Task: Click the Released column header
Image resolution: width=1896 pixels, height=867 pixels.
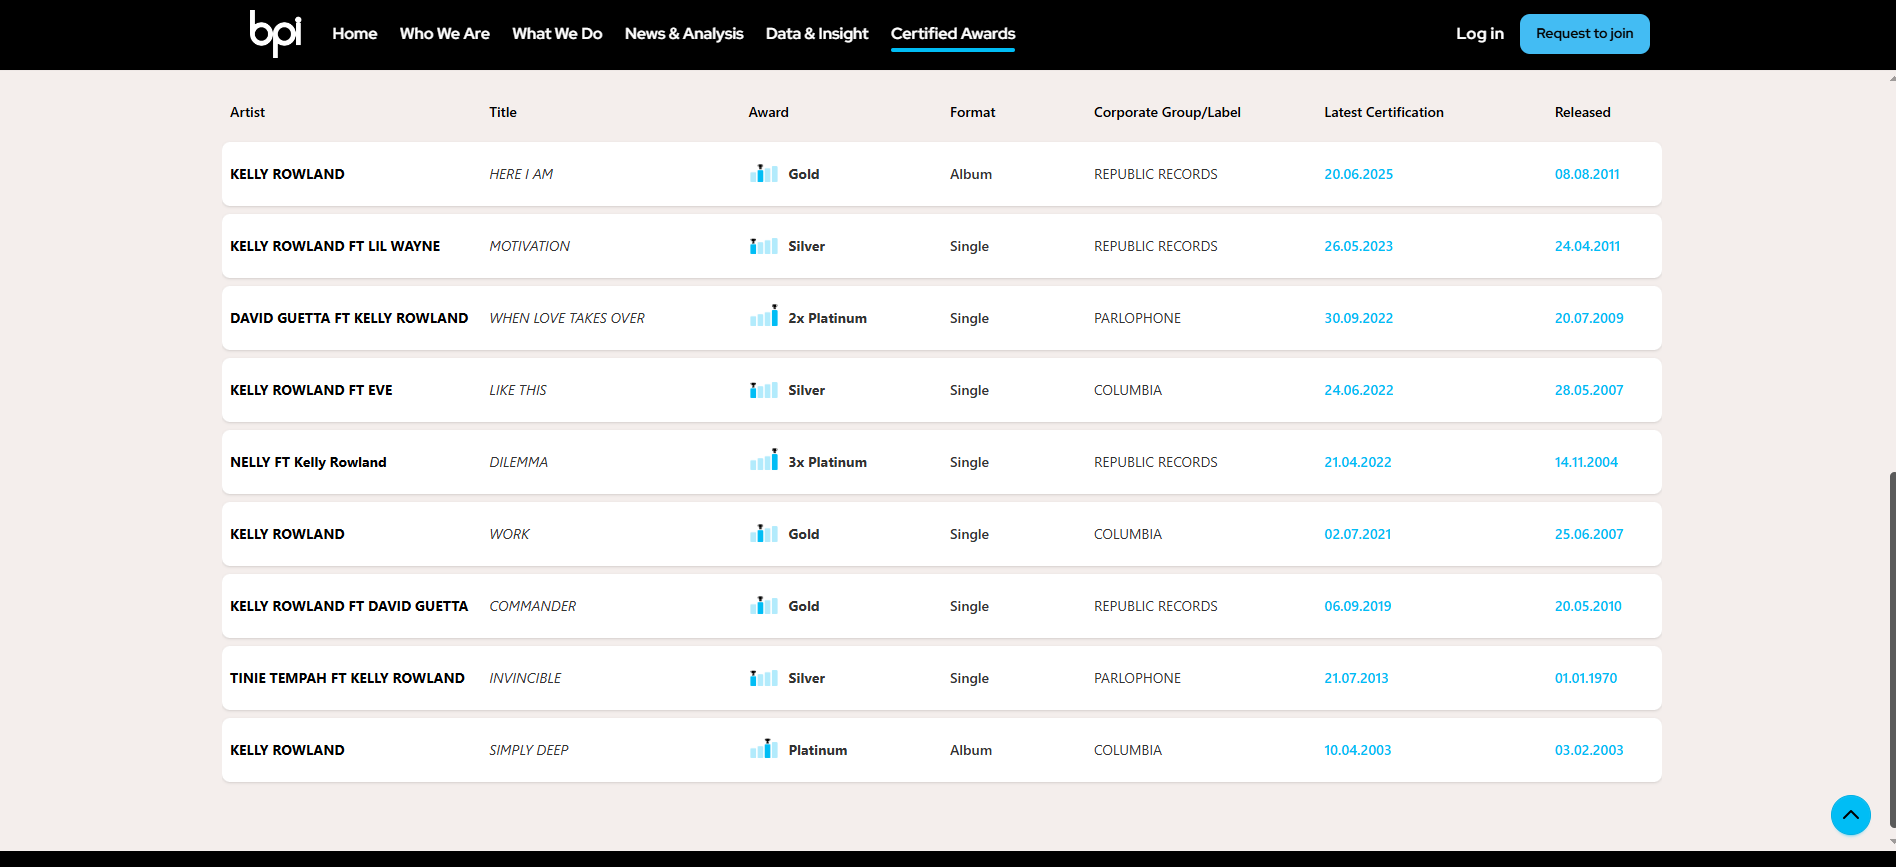Action: [x=1583, y=112]
